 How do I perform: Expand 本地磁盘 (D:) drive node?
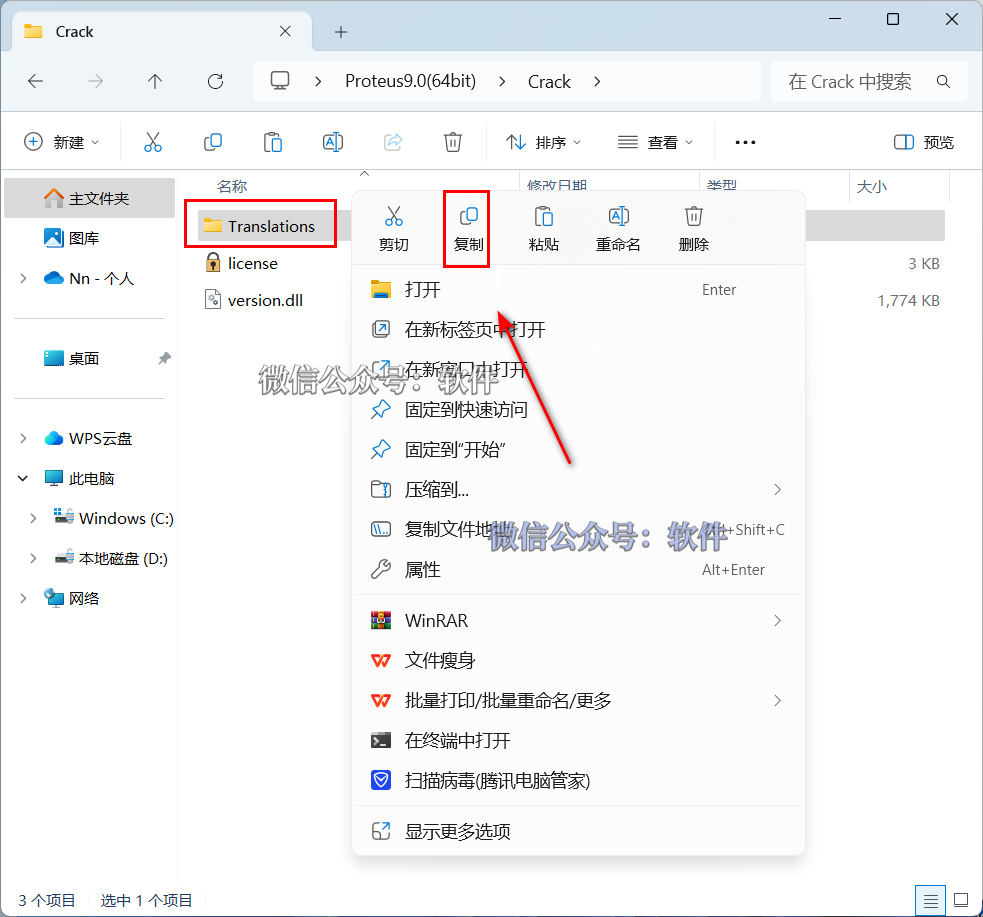point(33,558)
